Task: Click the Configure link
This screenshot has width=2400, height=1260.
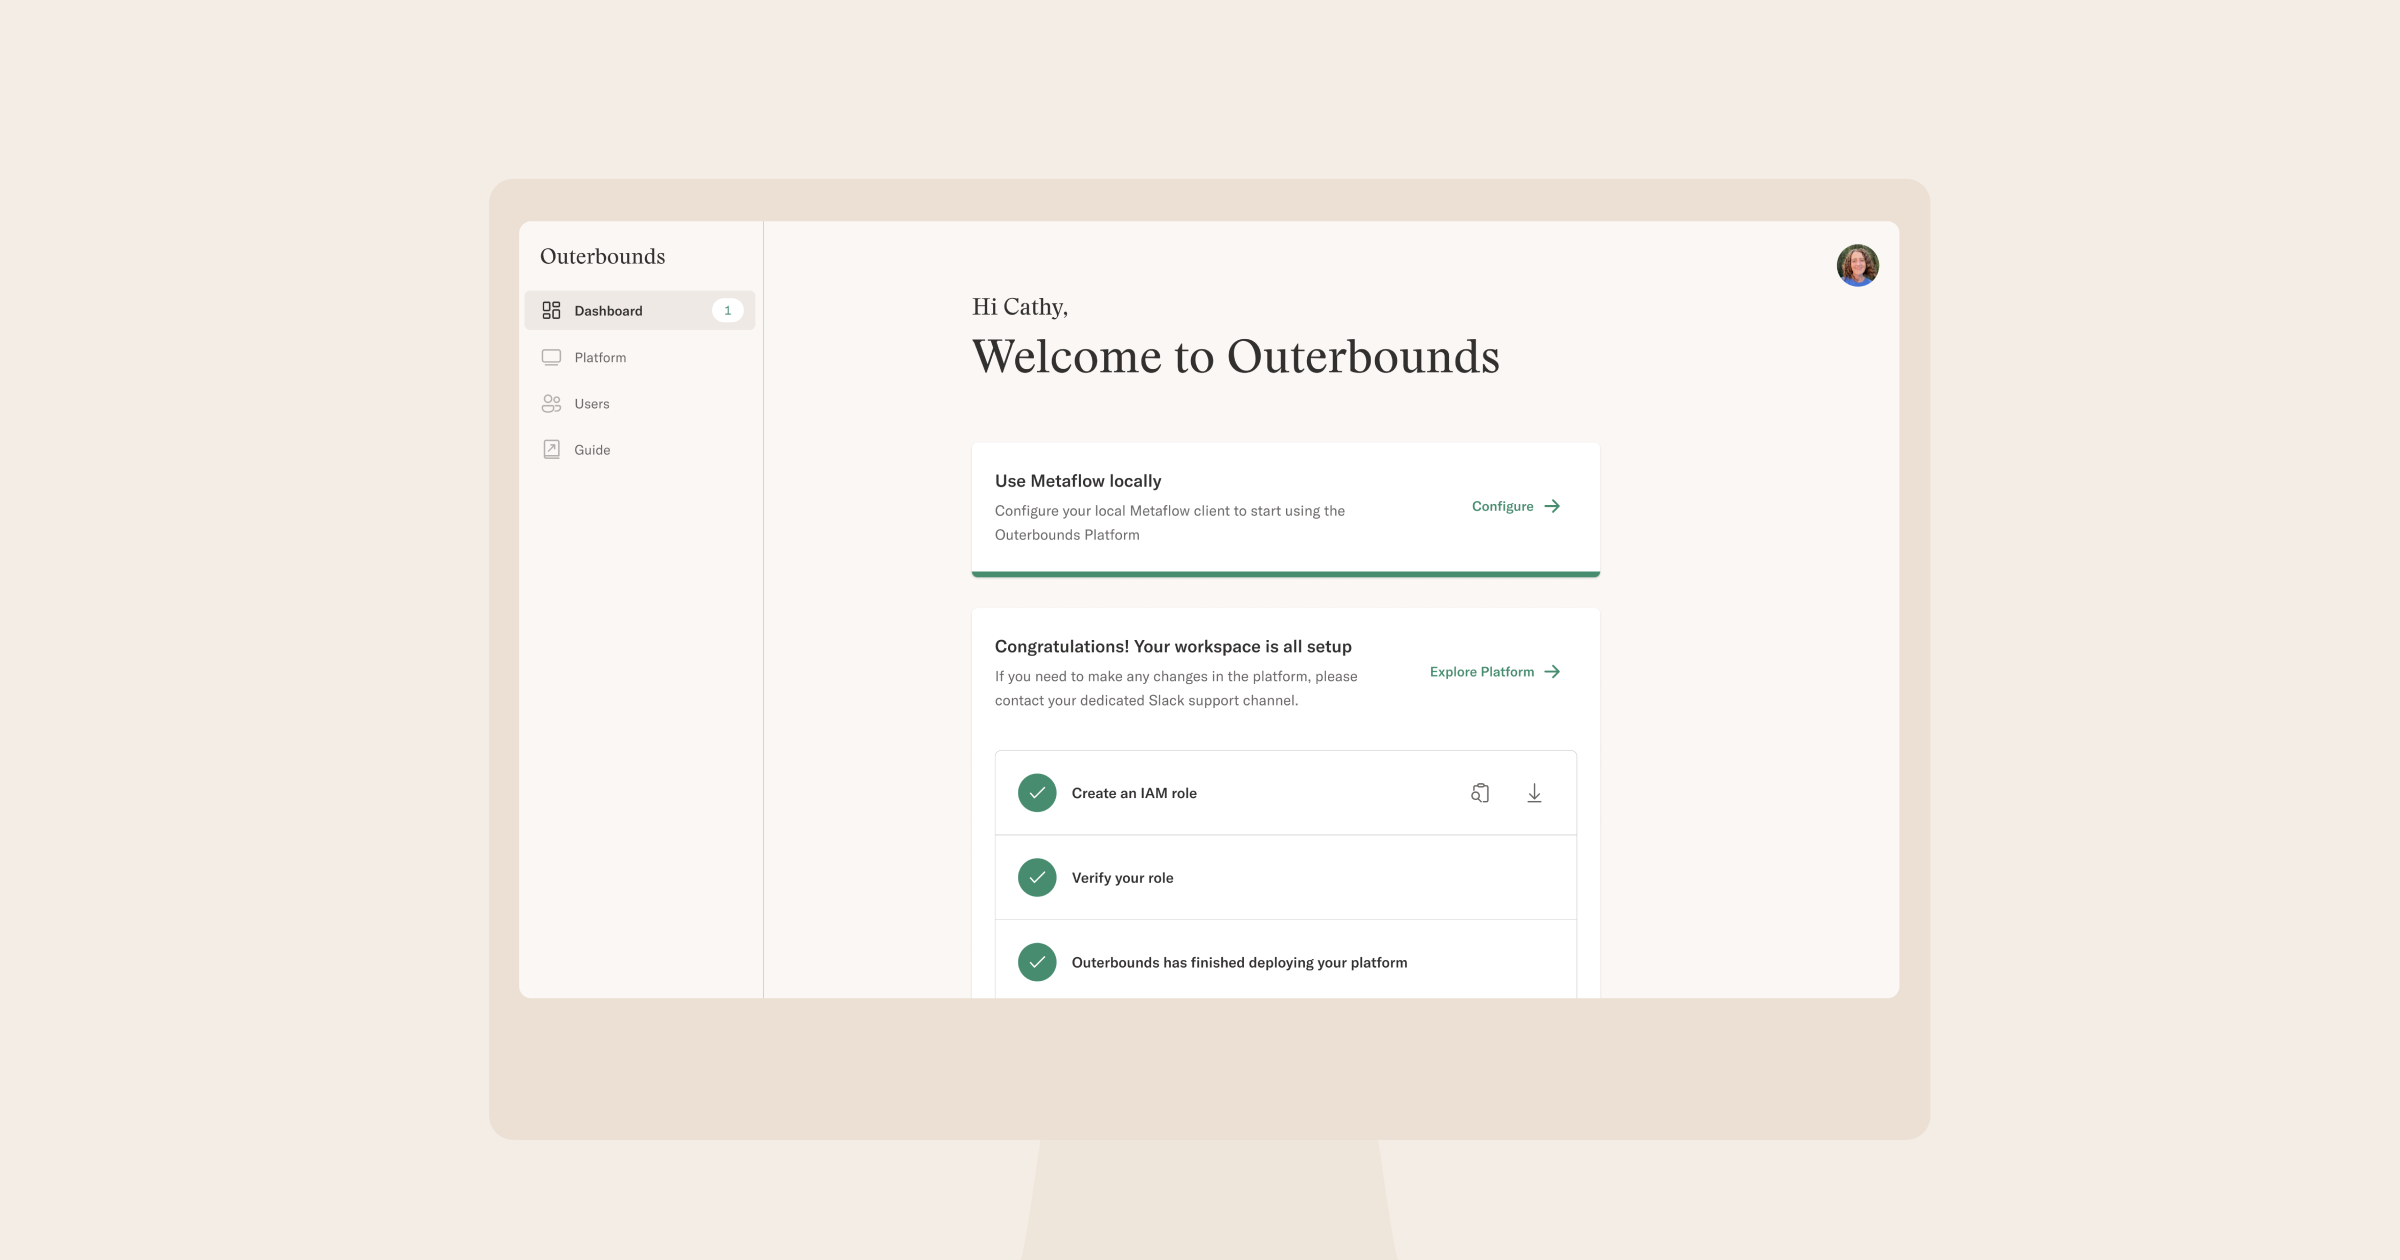Action: 1502,506
